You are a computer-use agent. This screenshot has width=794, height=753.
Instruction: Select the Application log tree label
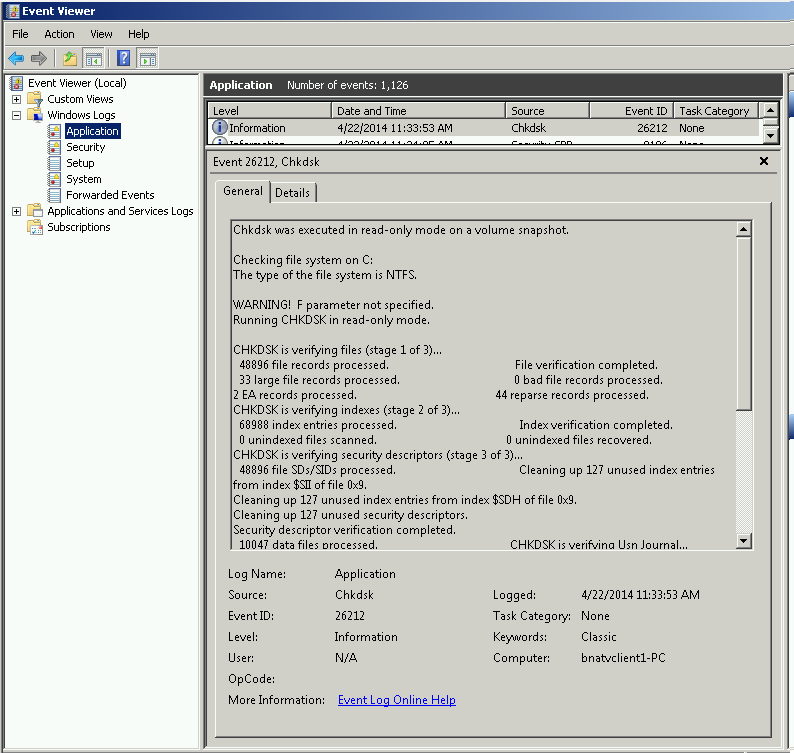pyautogui.click(x=93, y=131)
